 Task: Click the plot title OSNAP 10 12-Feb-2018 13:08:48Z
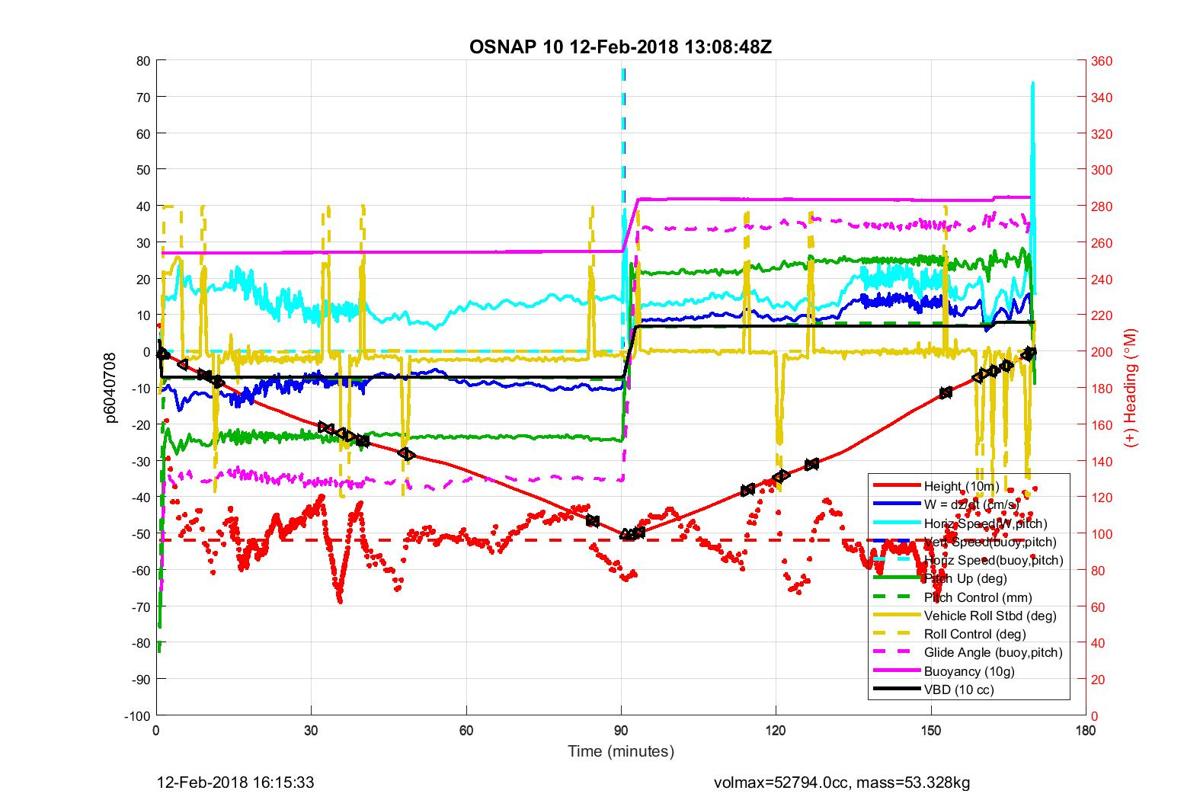coord(621,47)
